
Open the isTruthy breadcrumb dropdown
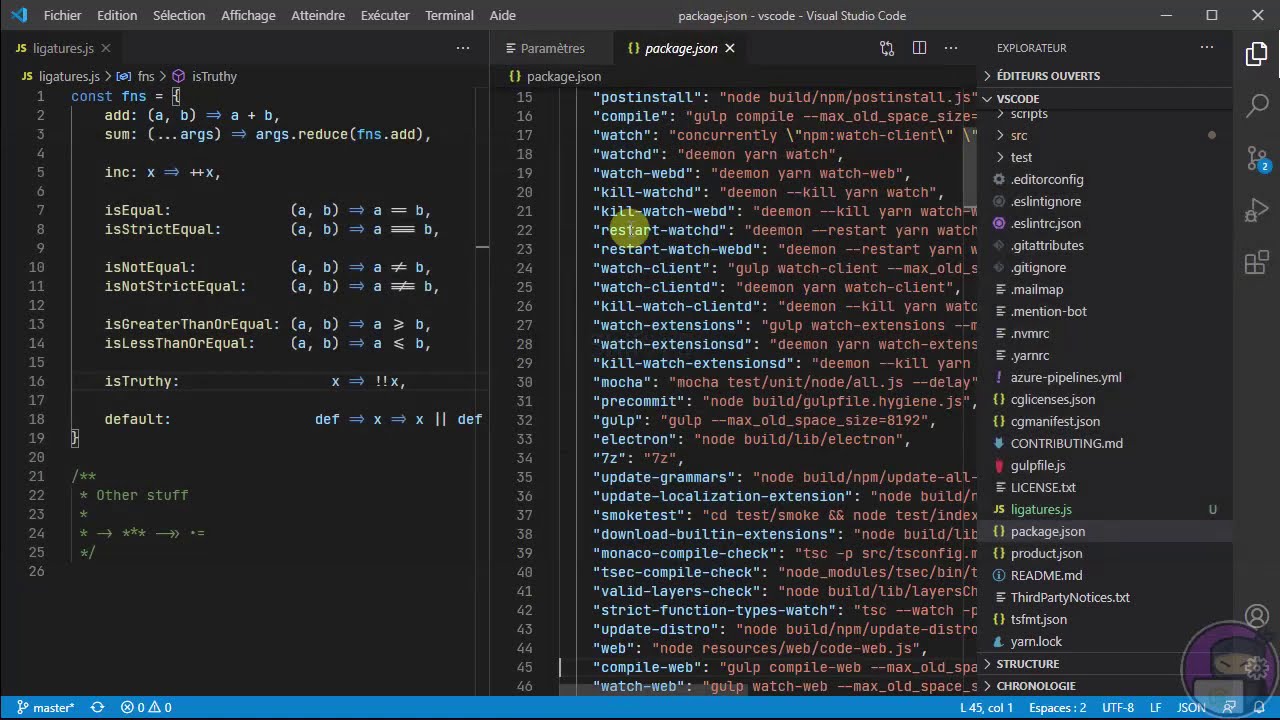click(x=205, y=76)
